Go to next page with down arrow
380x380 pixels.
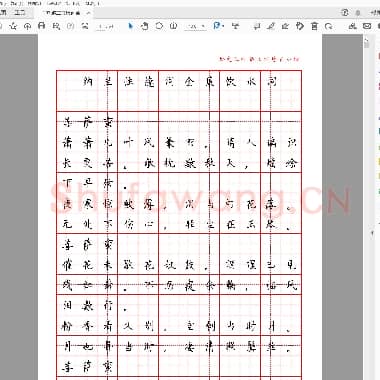coord(85,26)
